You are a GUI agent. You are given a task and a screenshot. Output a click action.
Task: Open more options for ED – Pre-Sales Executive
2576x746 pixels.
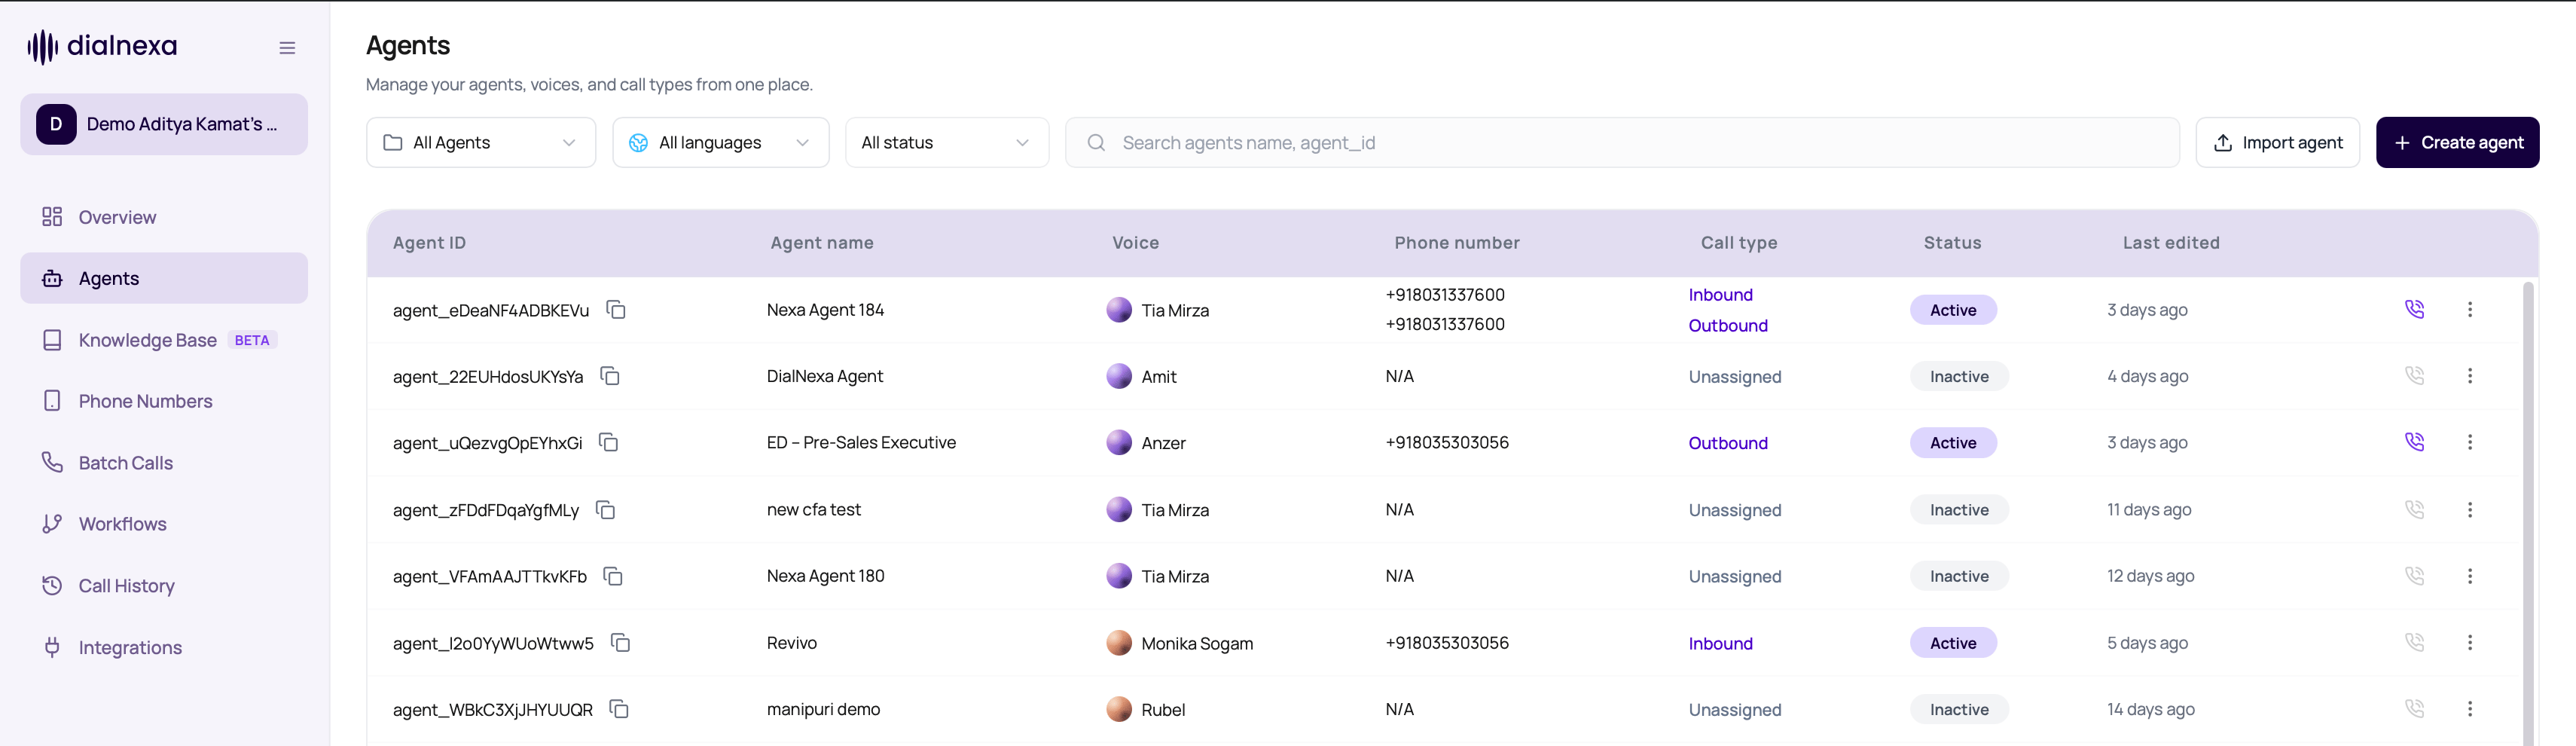(x=2469, y=442)
